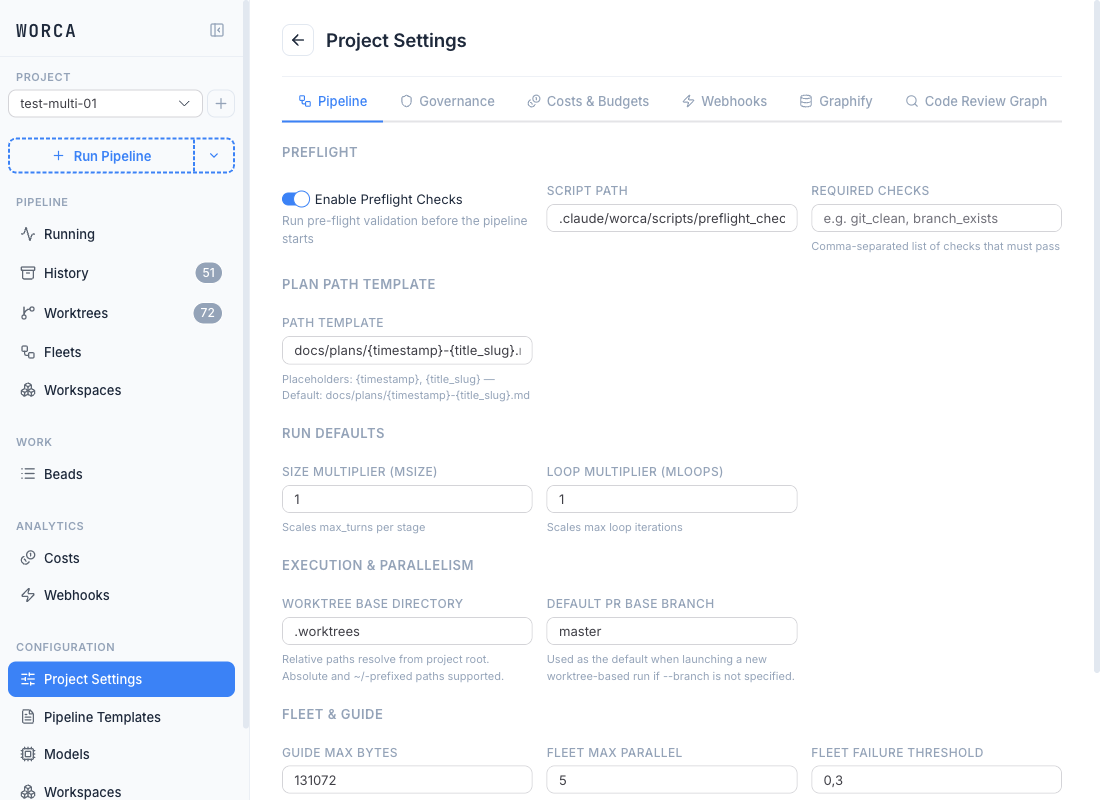Open Fleets page
1100x800 pixels.
[121, 352]
